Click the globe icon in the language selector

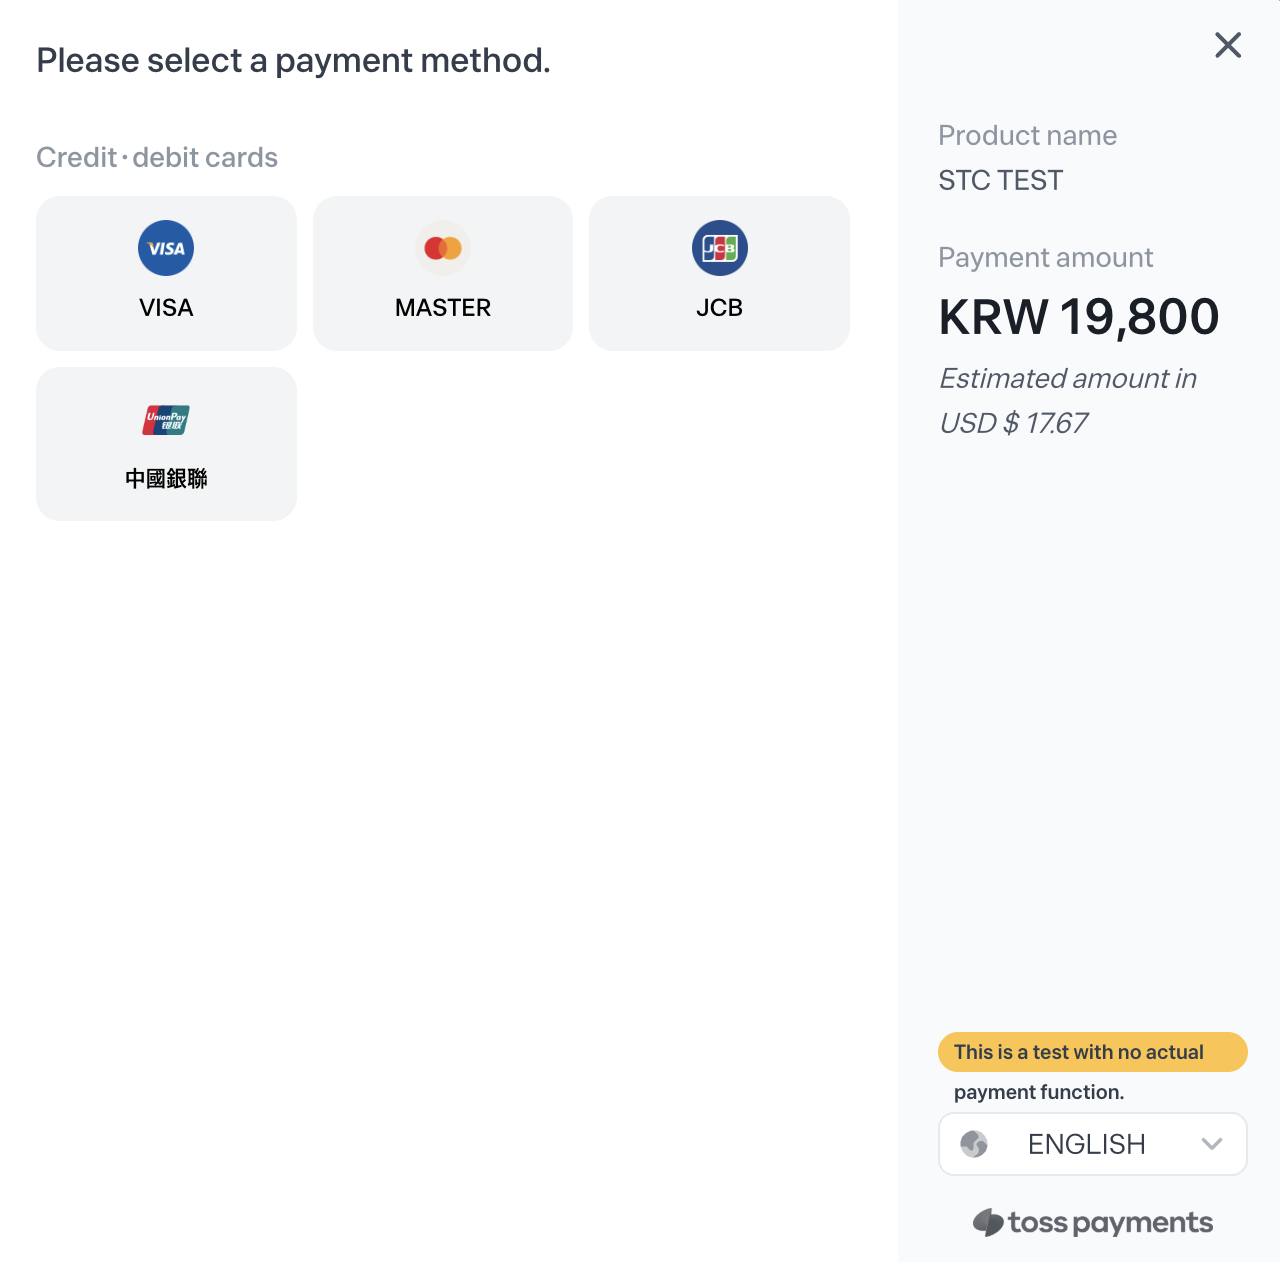pos(974,1144)
